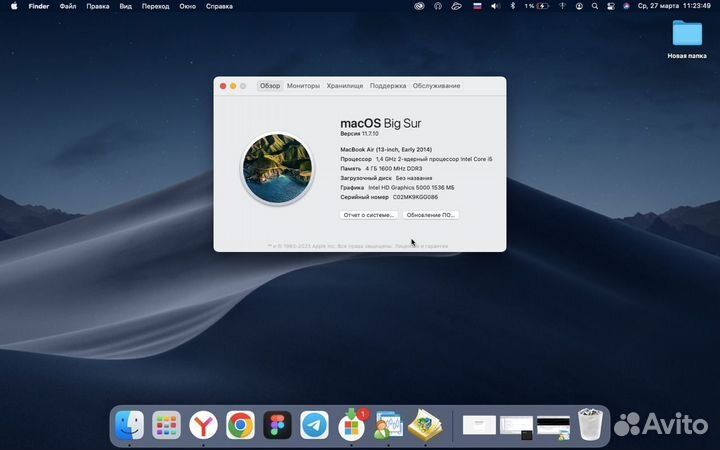Open the MetaEditor book icon in Dock

click(x=425, y=425)
